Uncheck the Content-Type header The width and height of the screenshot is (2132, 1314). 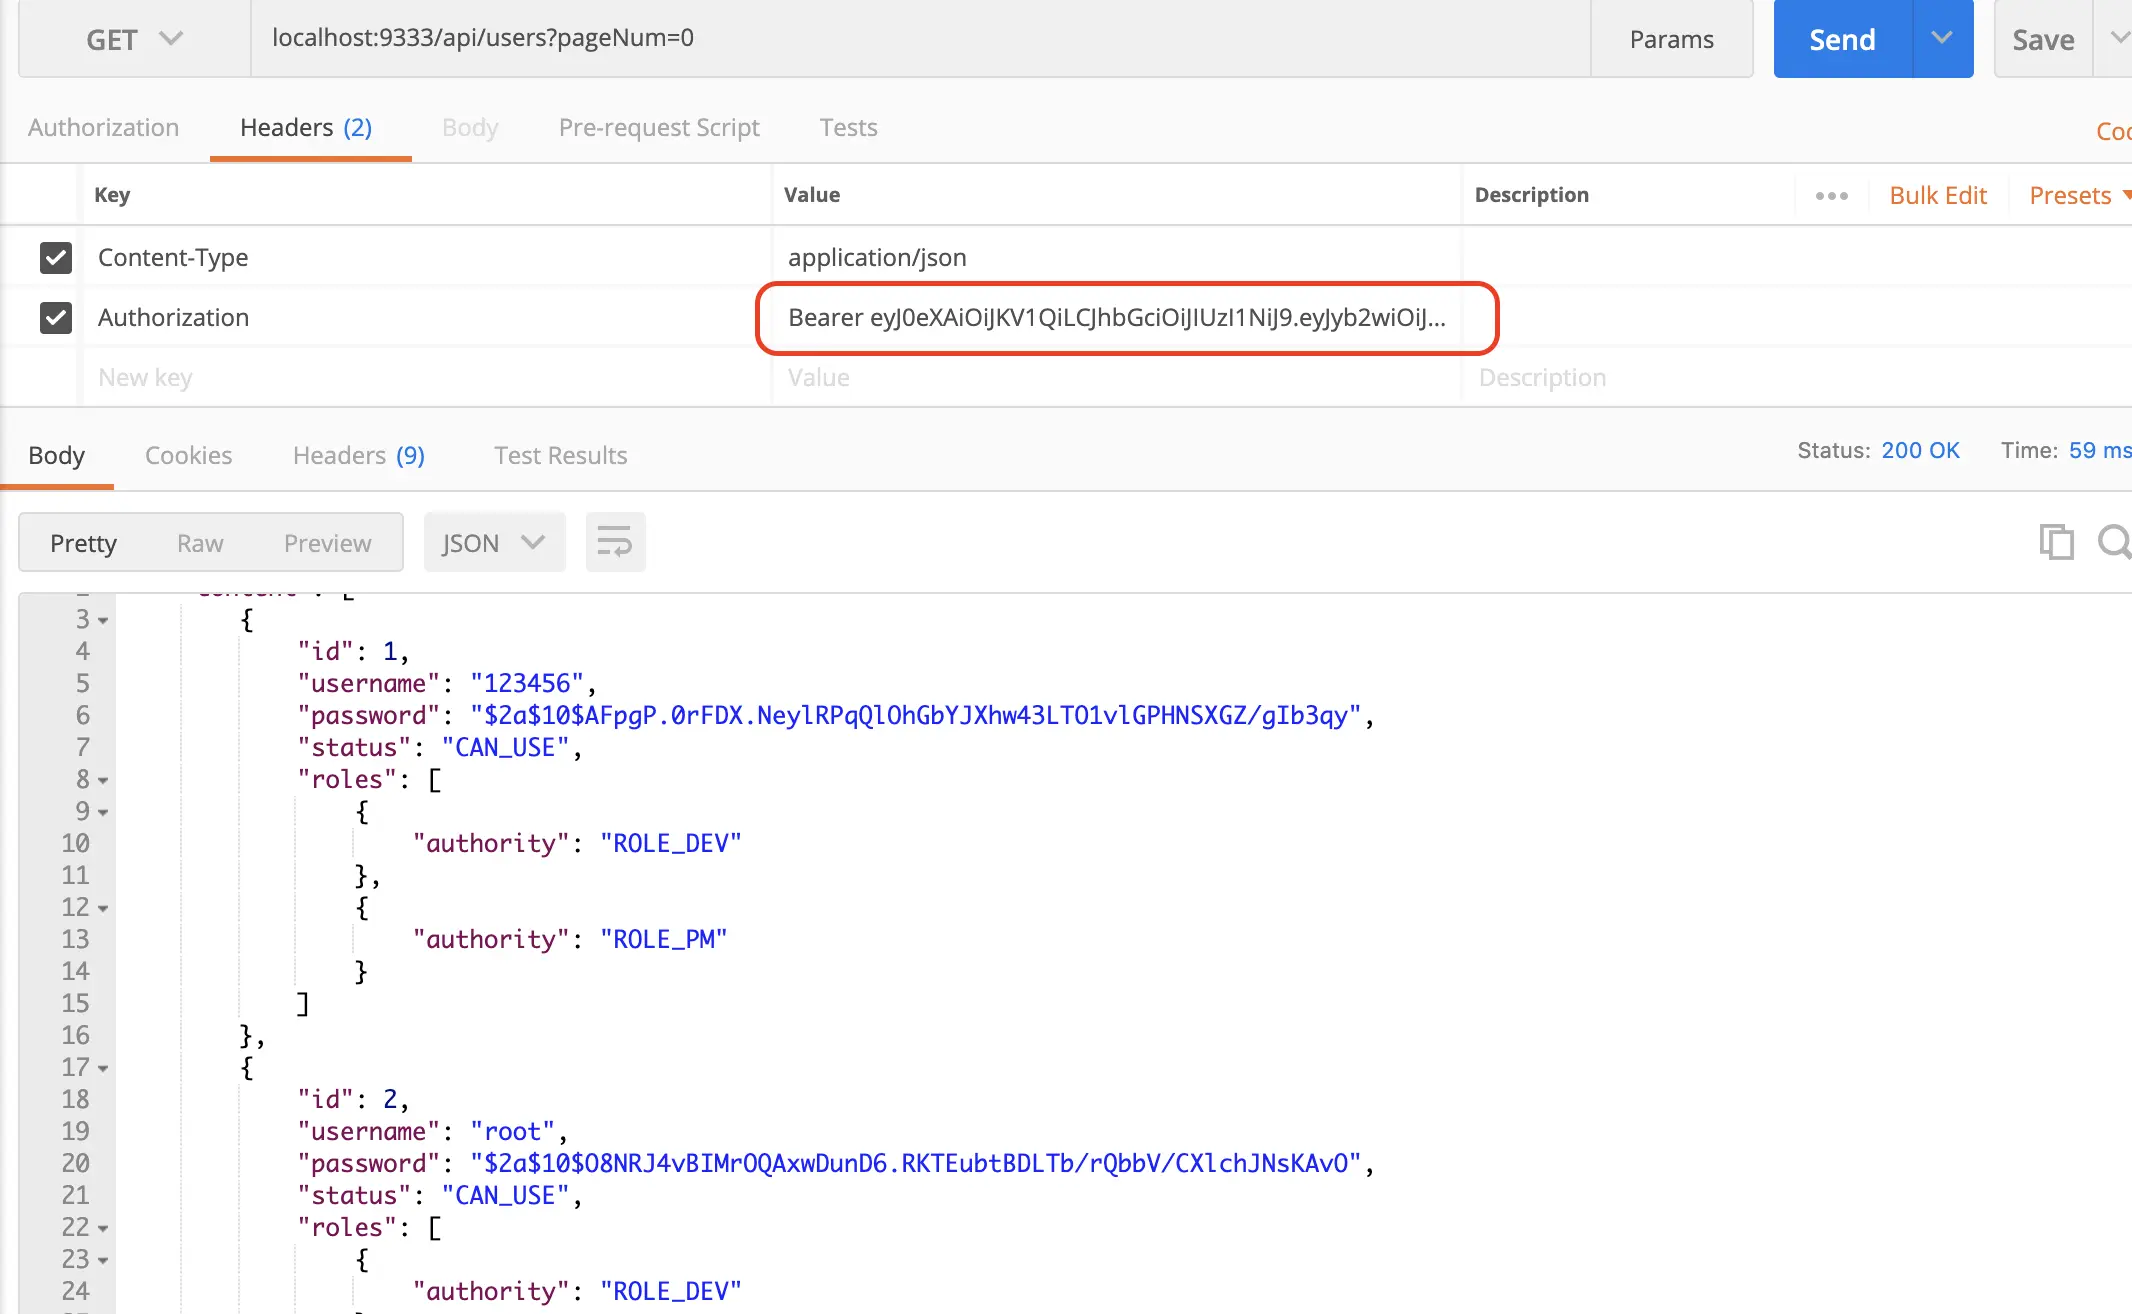[55, 257]
